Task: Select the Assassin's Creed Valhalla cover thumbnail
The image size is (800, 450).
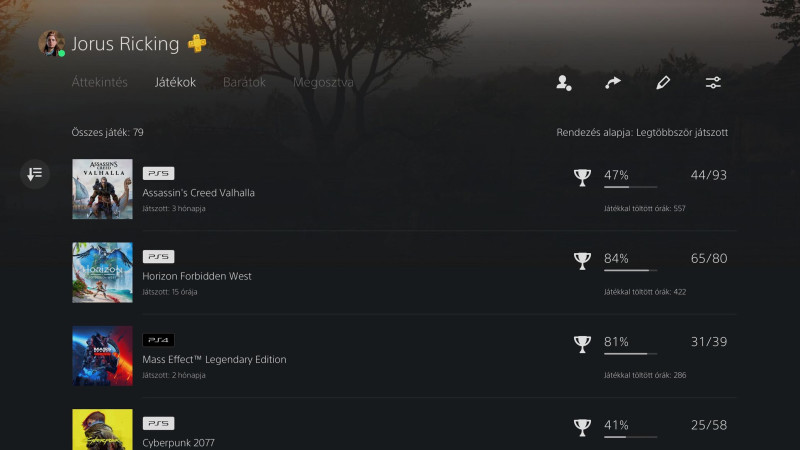Action: point(102,189)
